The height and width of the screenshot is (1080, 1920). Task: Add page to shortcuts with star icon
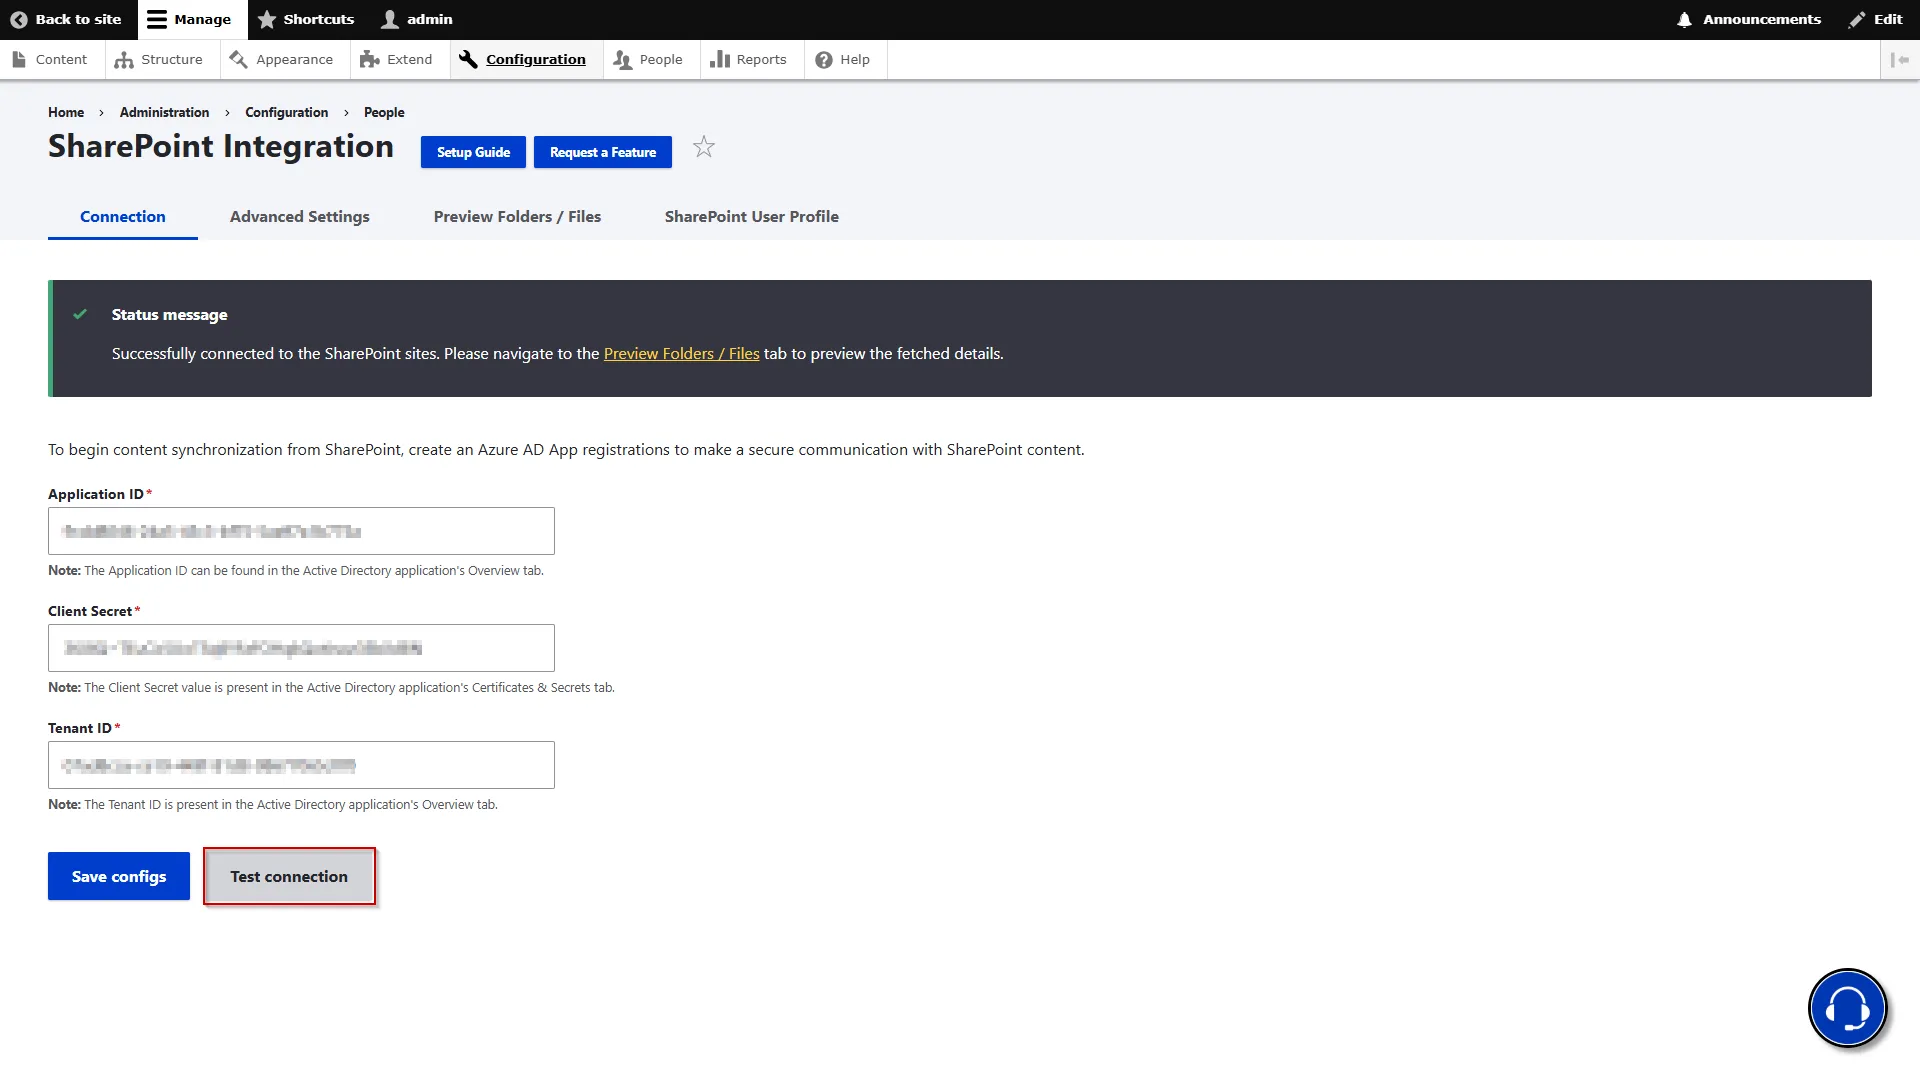[x=704, y=147]
